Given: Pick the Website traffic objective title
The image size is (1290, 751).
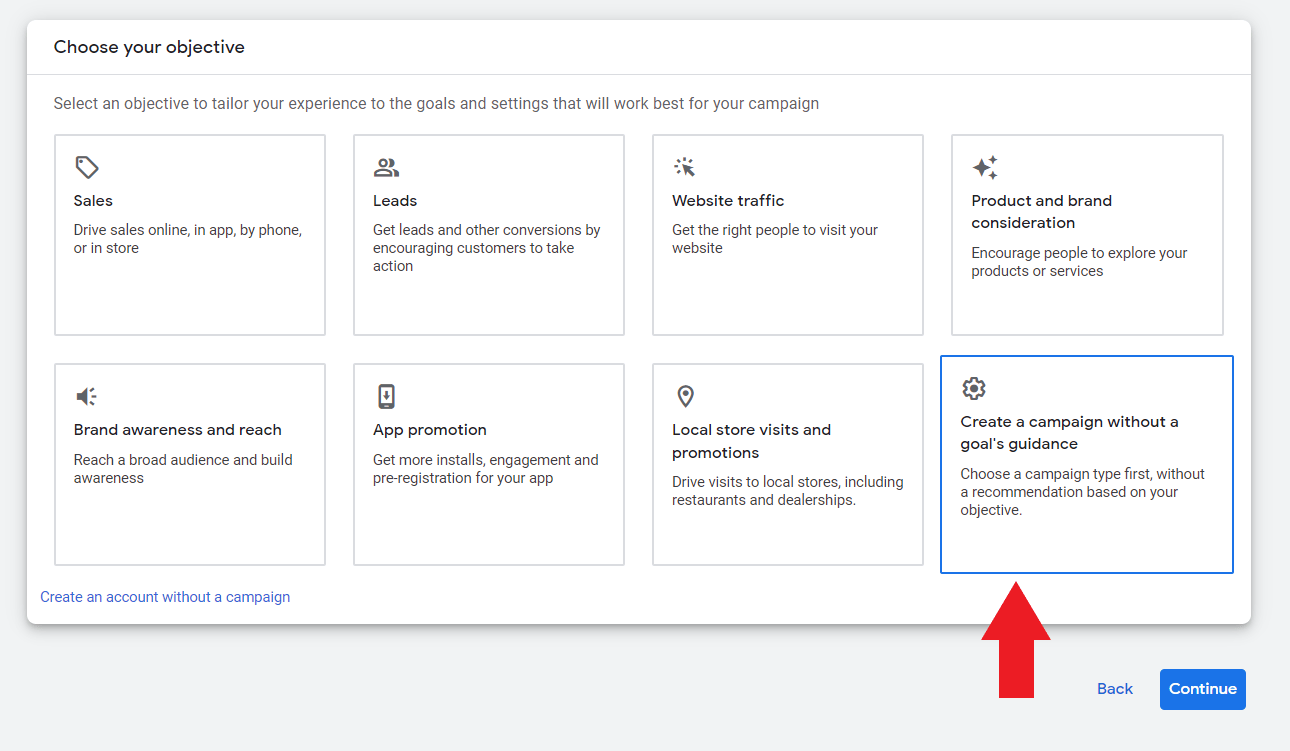Looking at the screenshot, I should [x=728, y=201].
